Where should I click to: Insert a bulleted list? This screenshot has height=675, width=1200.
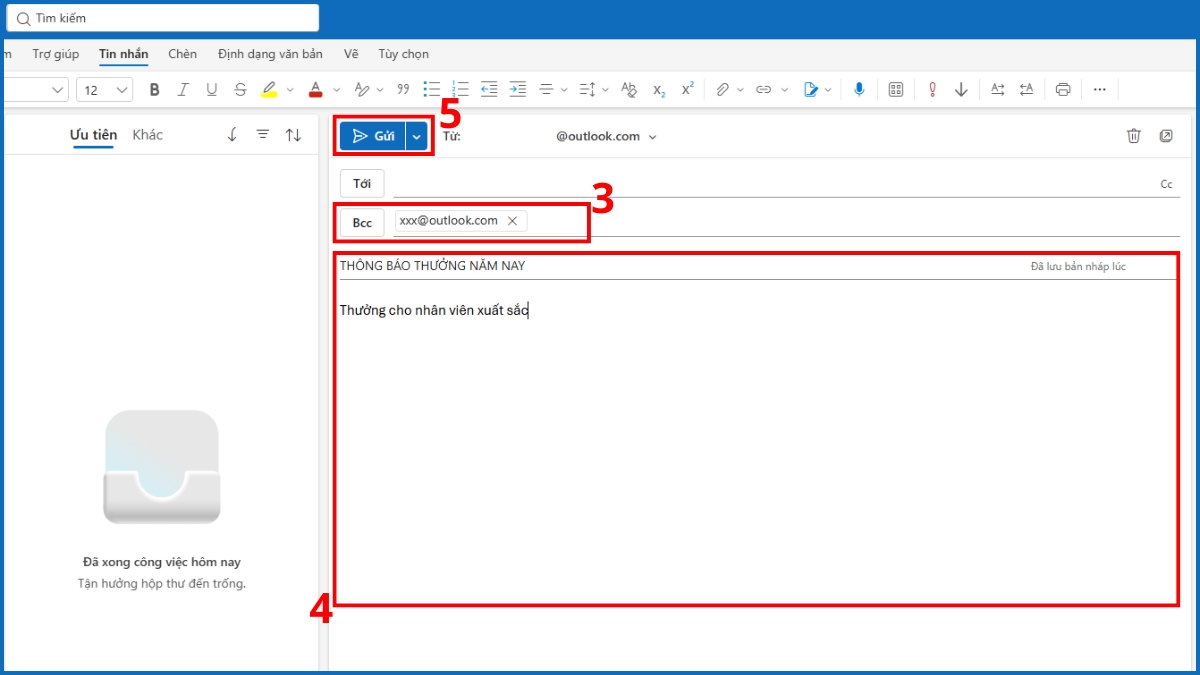click(x=431, y=90)
